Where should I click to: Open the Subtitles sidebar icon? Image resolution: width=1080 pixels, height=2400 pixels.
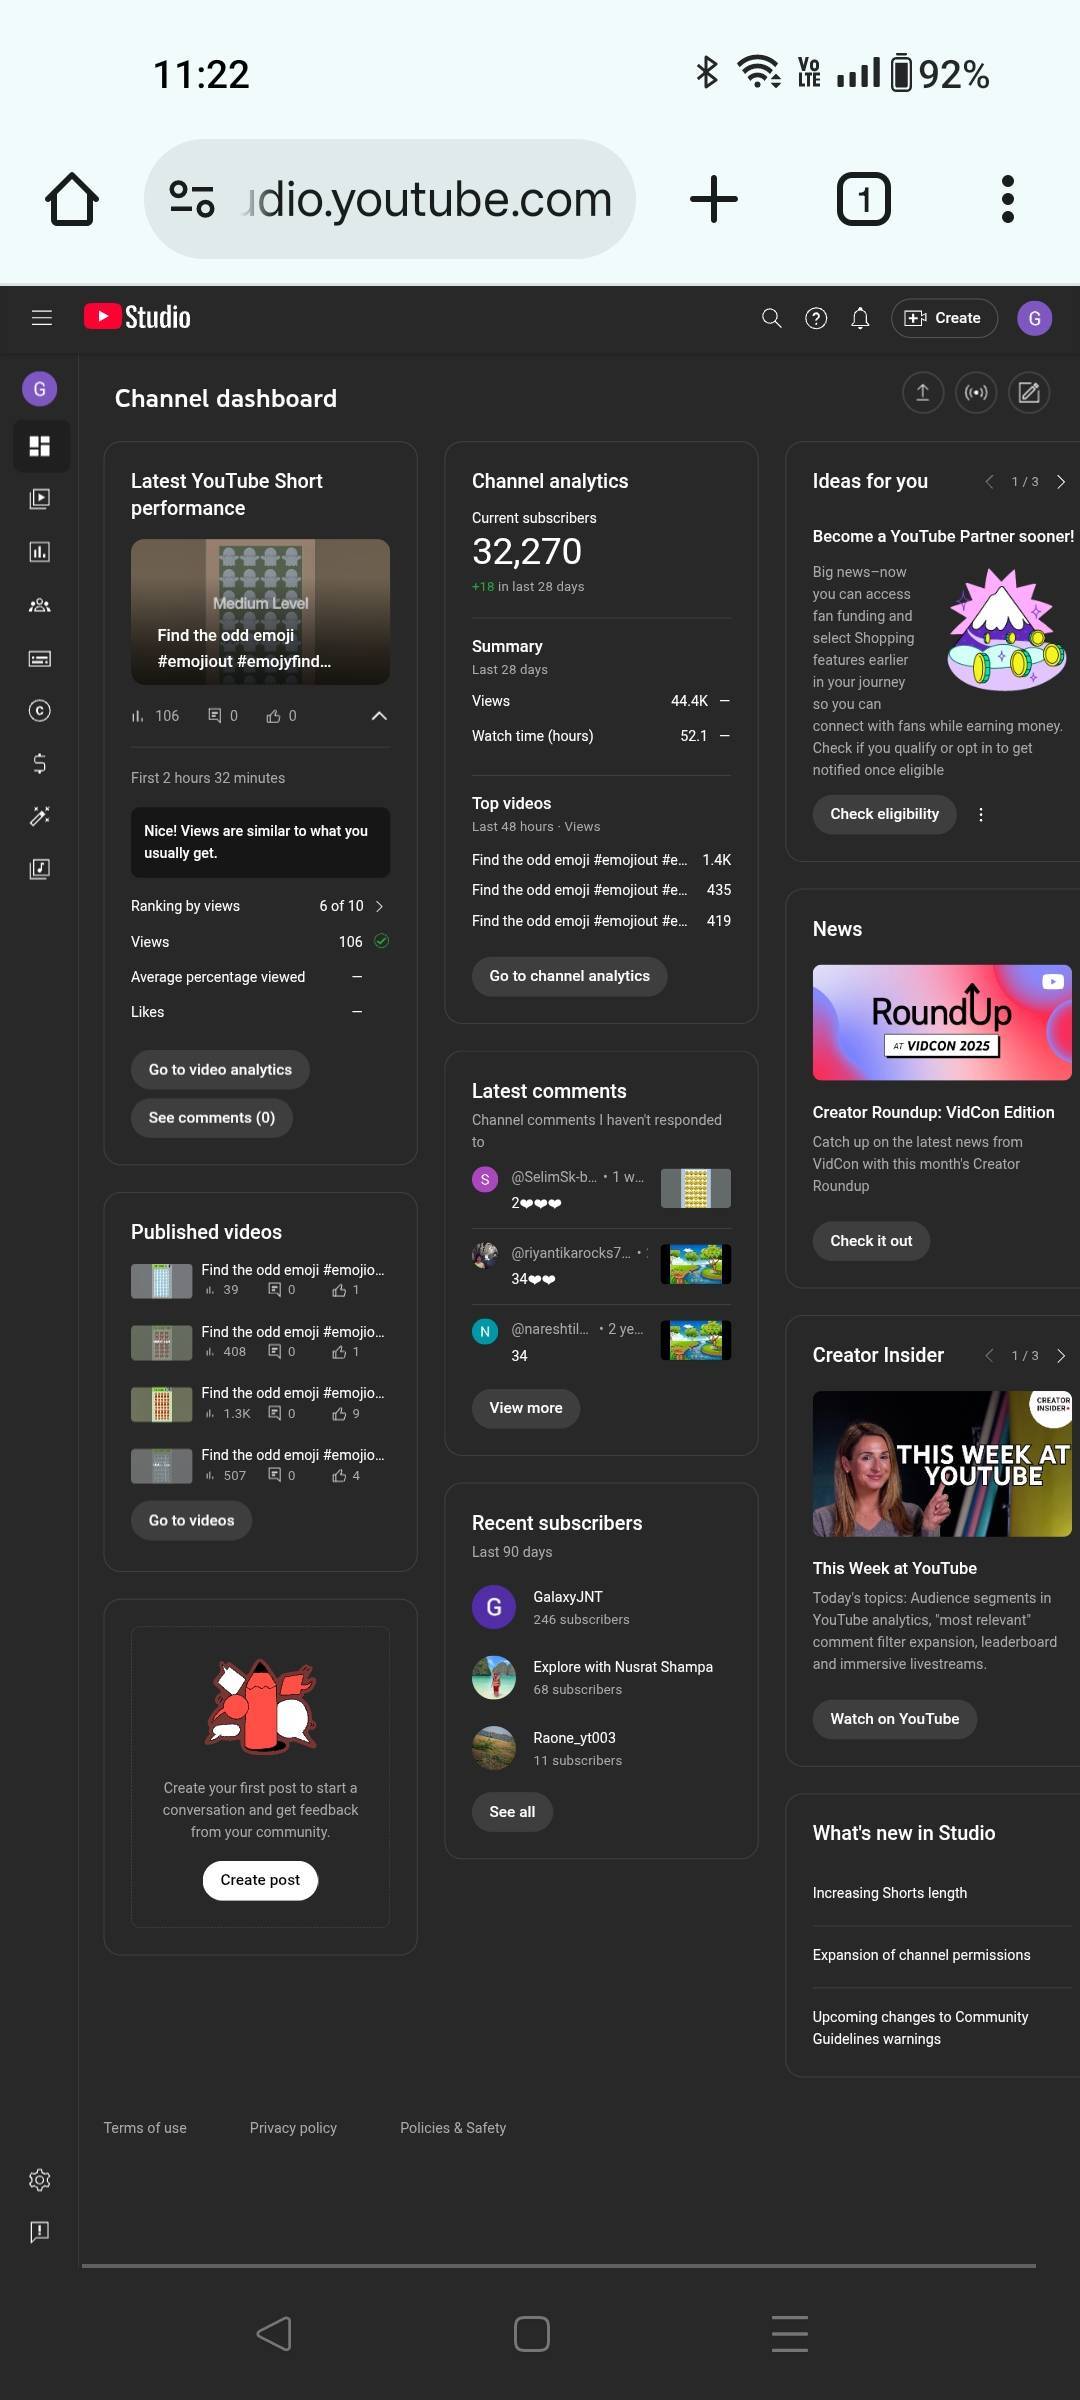(x=40, y=658)
